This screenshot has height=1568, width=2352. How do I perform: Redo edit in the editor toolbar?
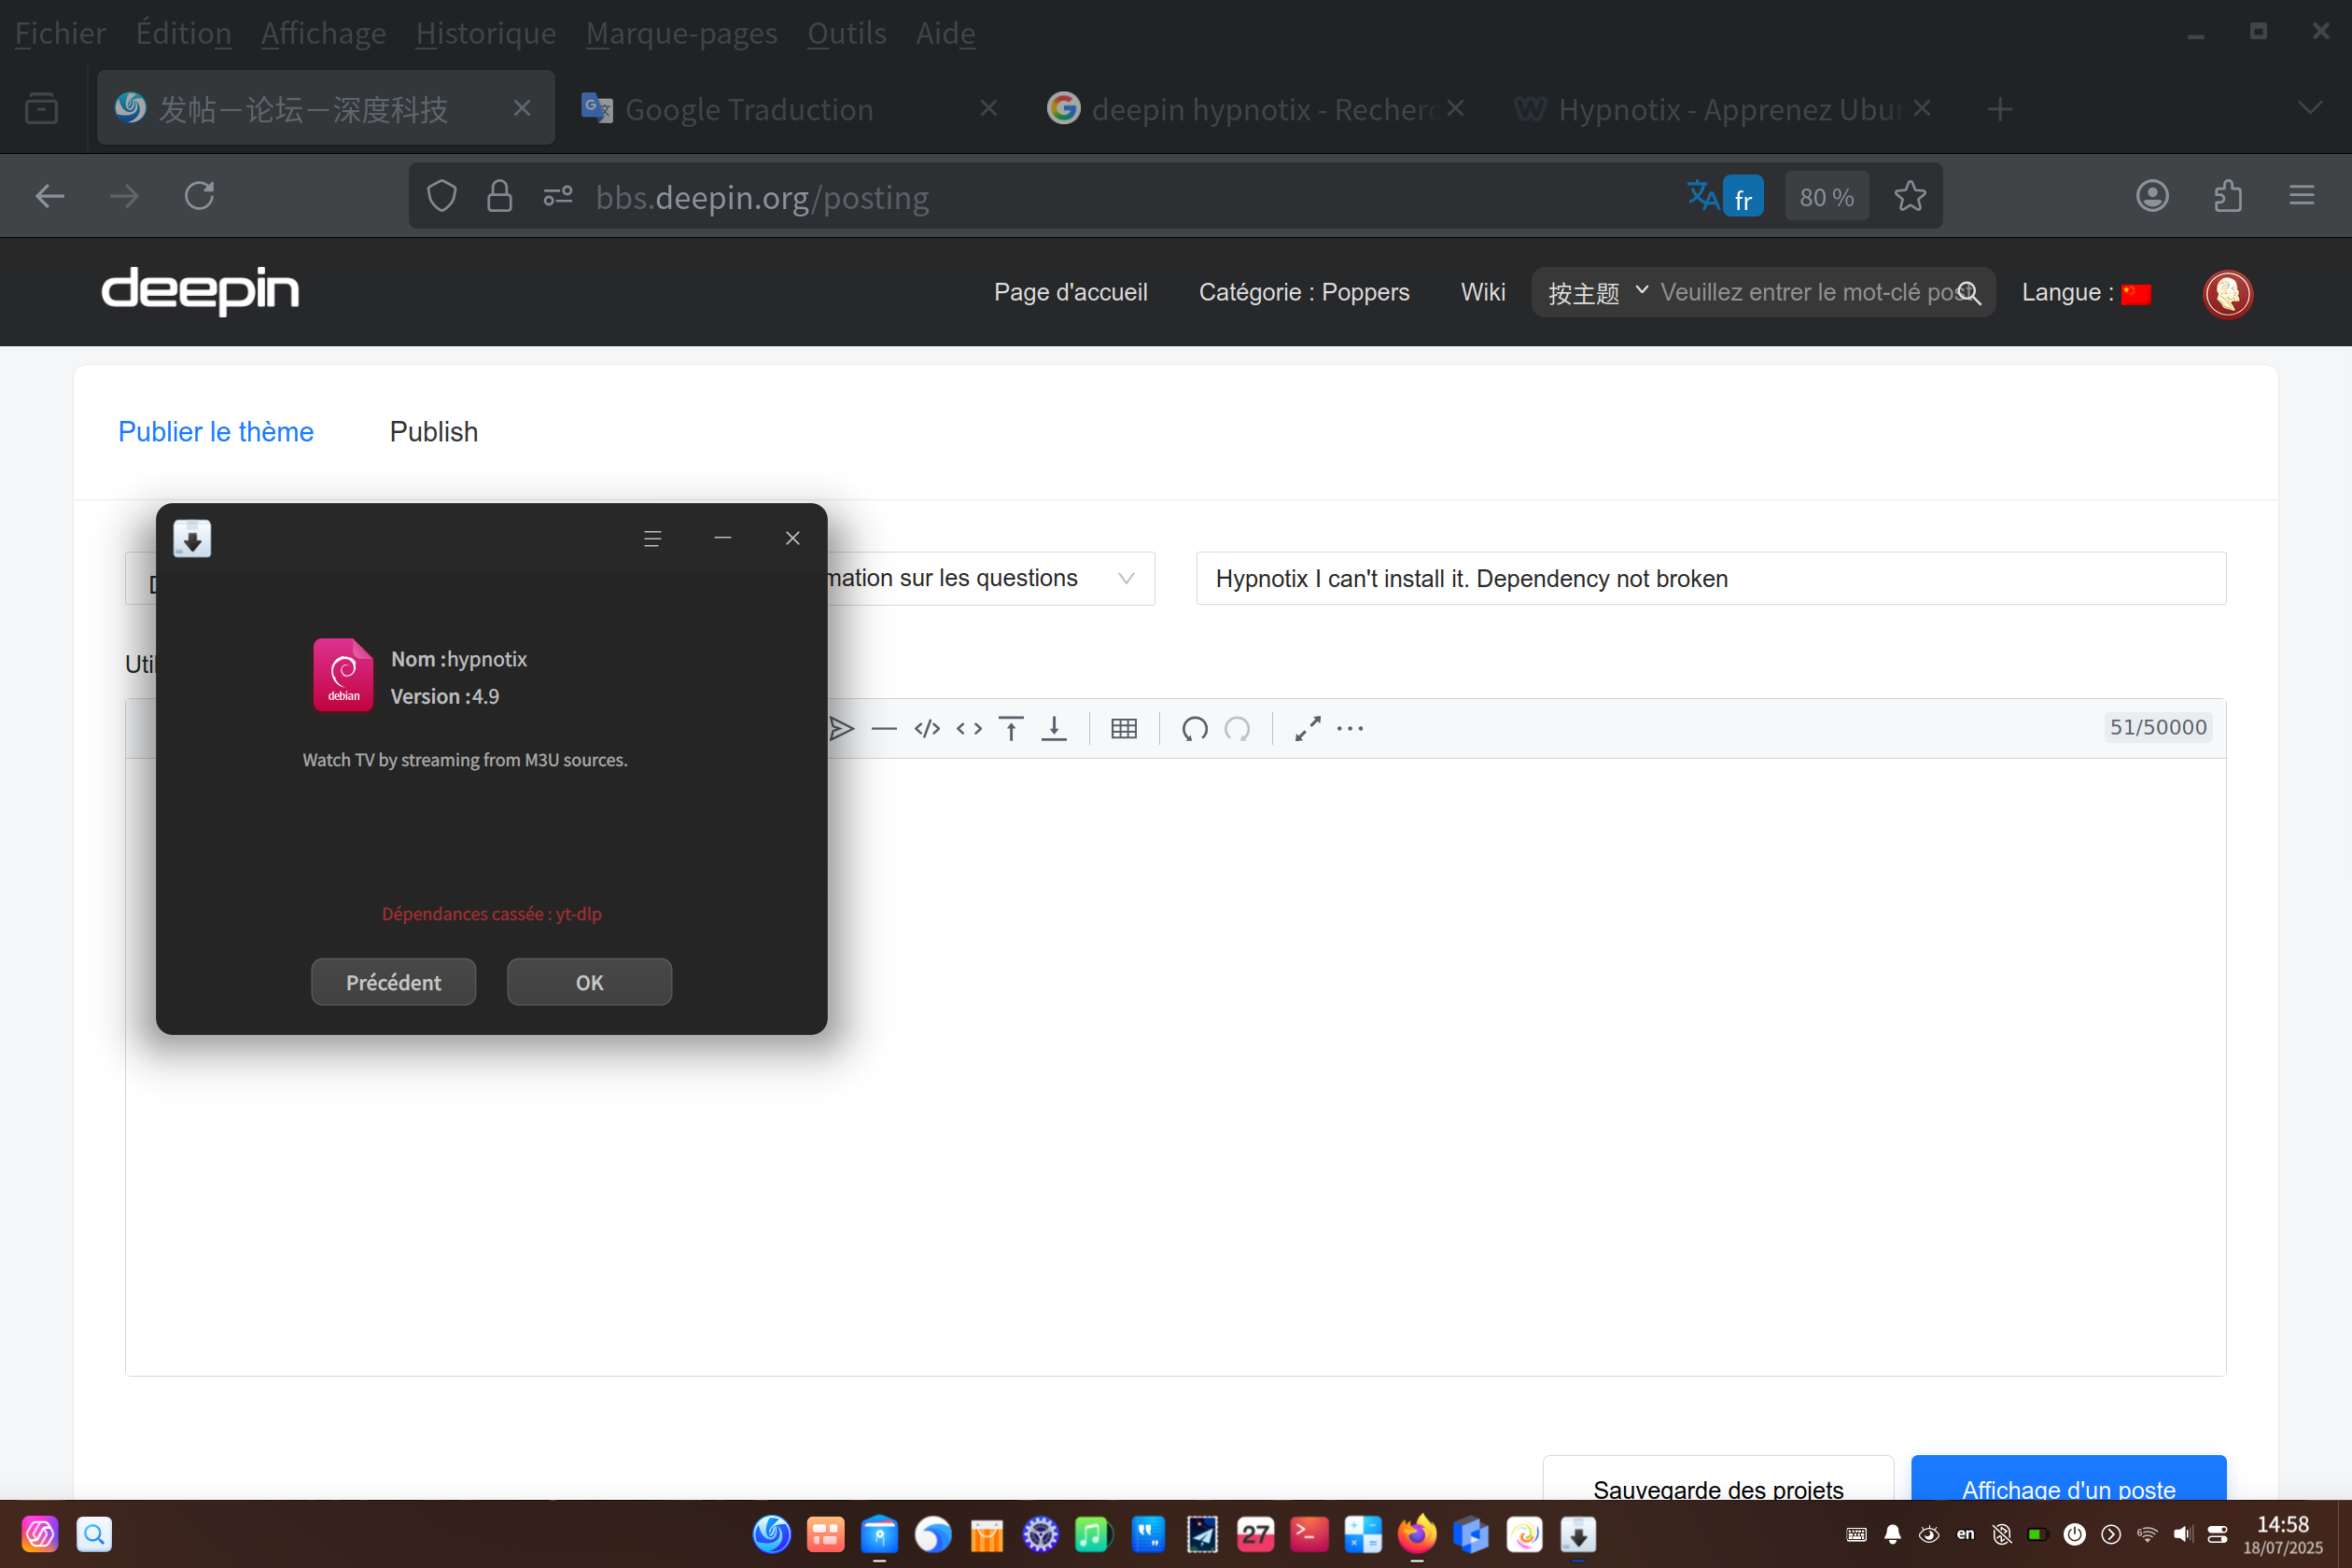[1238, 729]
